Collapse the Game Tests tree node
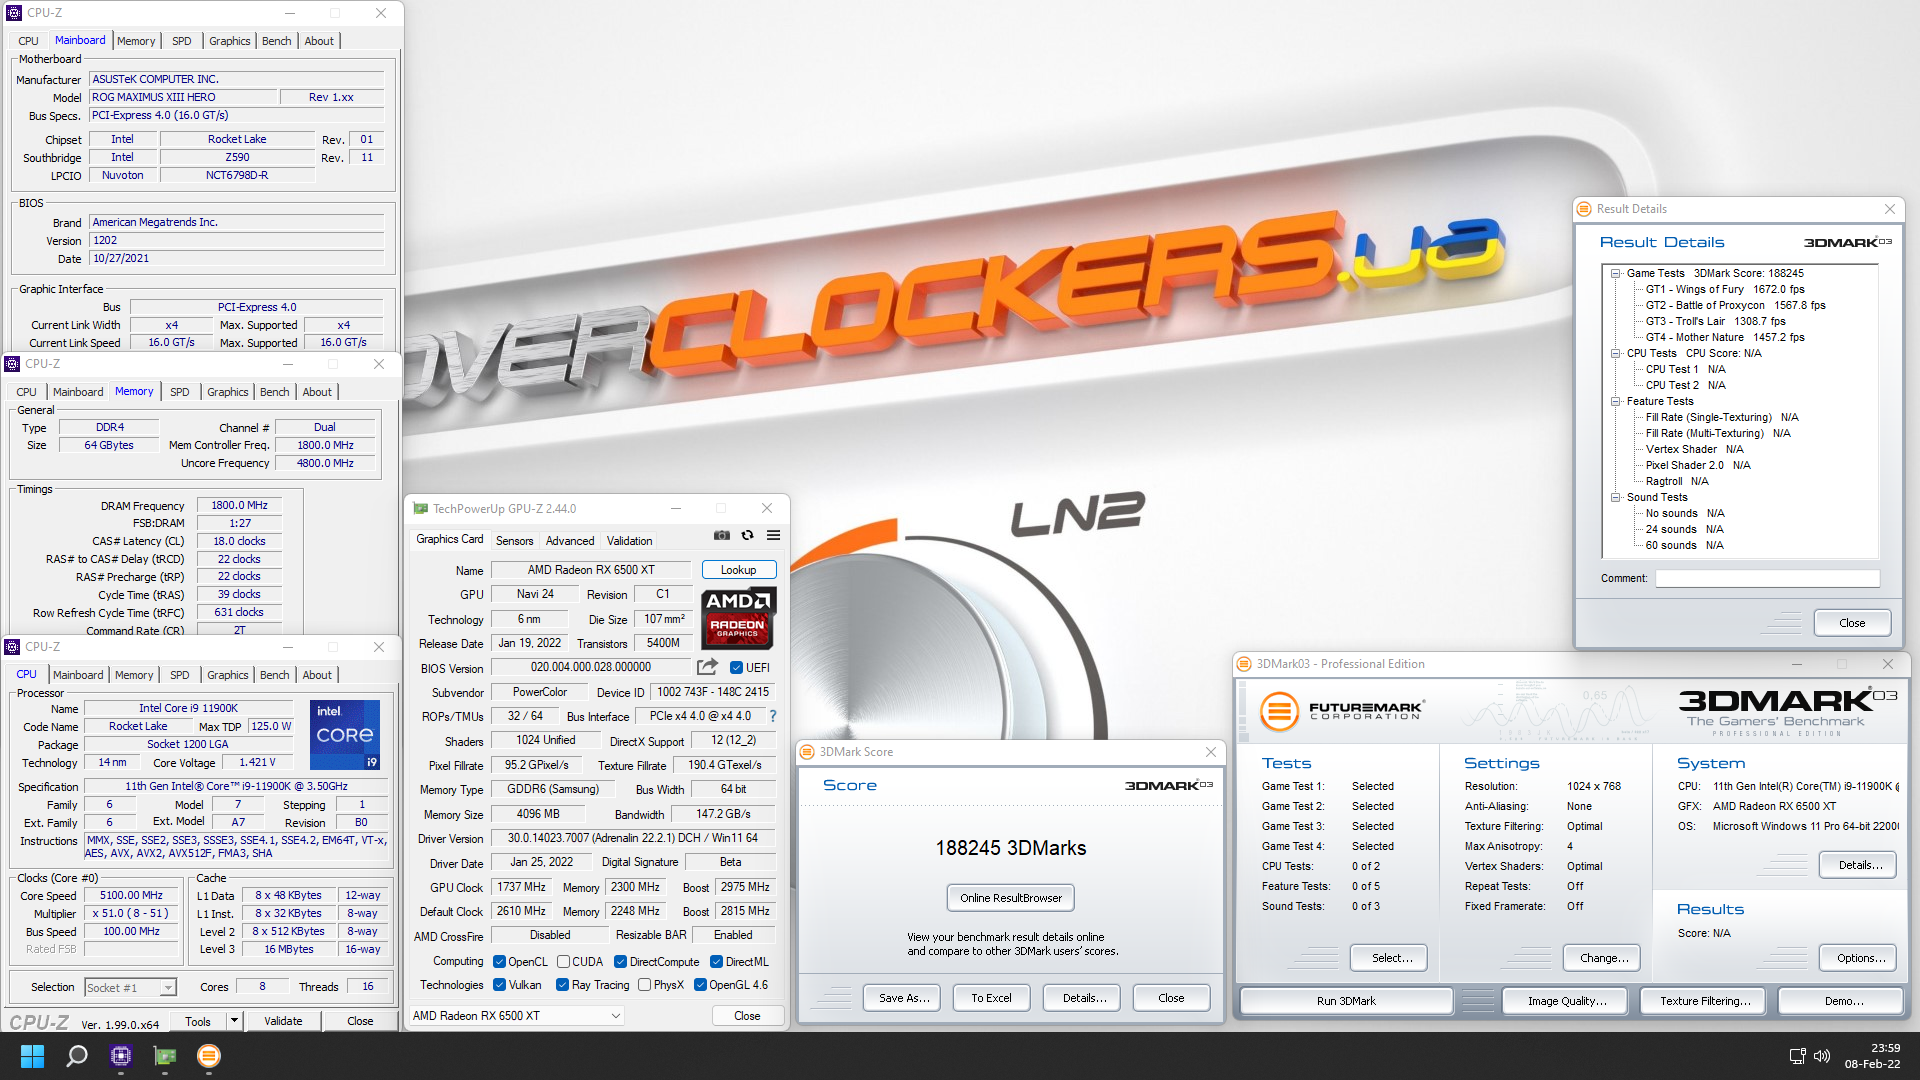Viewport: 1920px width, 1080px height. click(1615, 273)
